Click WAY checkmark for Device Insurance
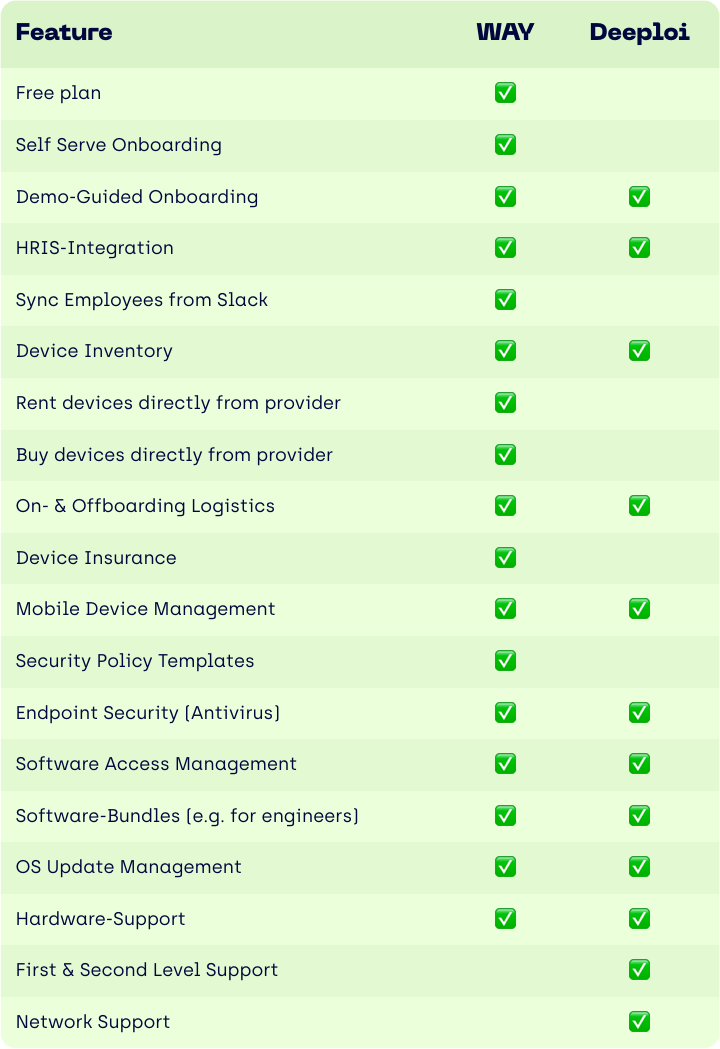The height and width of the screenshot is (1049, 720). pos(505,557)
